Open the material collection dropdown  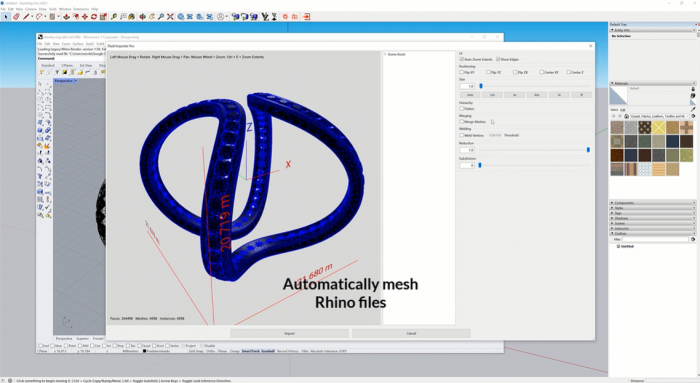point(659,116)
